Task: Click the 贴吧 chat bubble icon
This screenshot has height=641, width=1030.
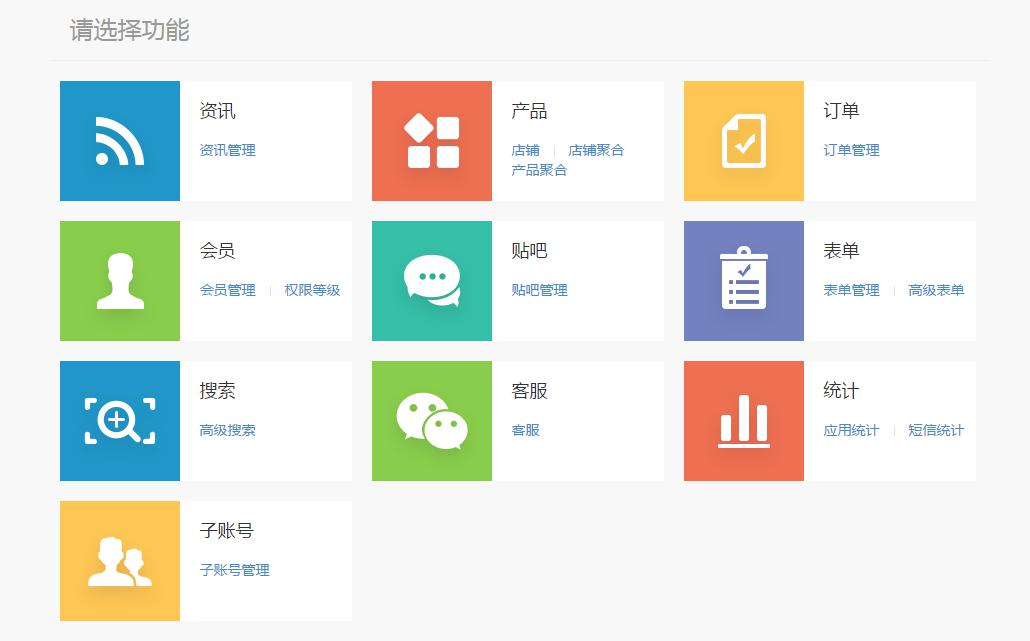Action: click(x=431, y=280)
